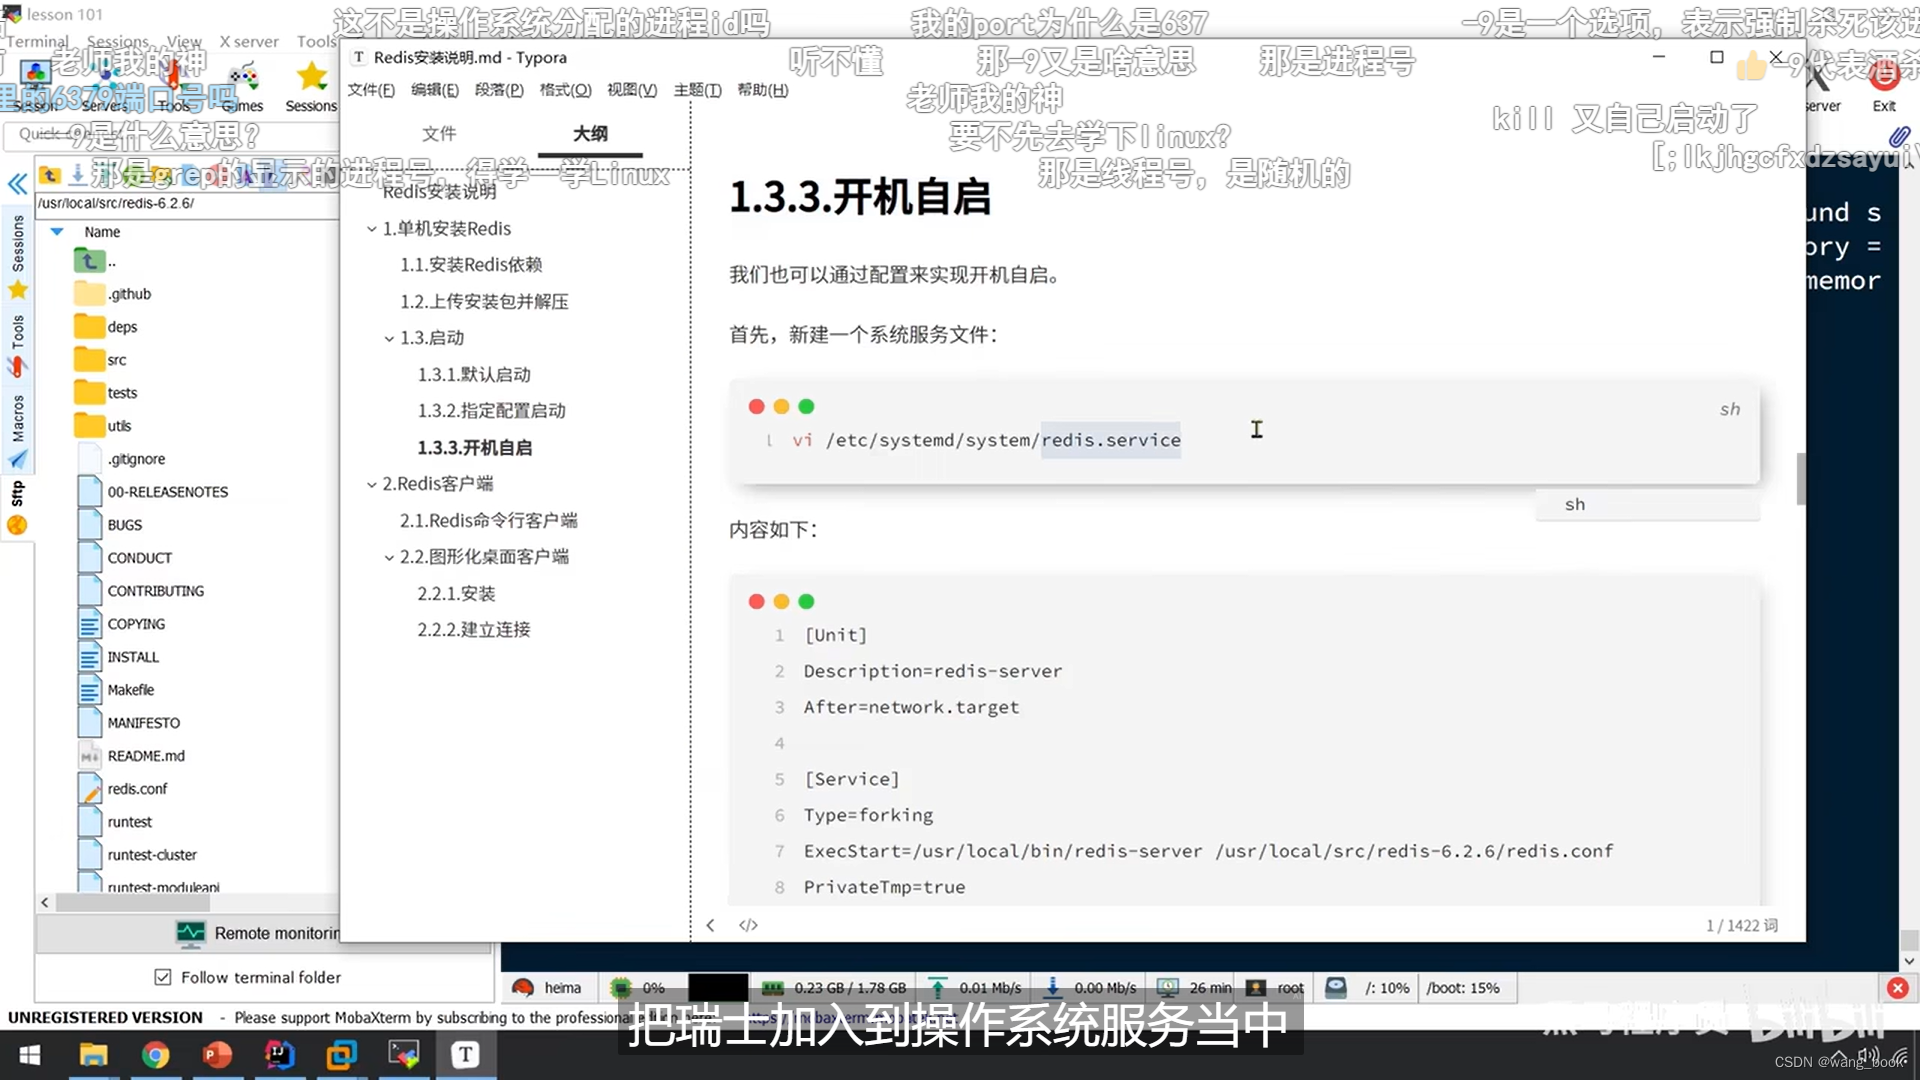The image size is (1920, 1080).
Task: Toggle source code mode with the </> button
Action: click(x=748, y=925)
